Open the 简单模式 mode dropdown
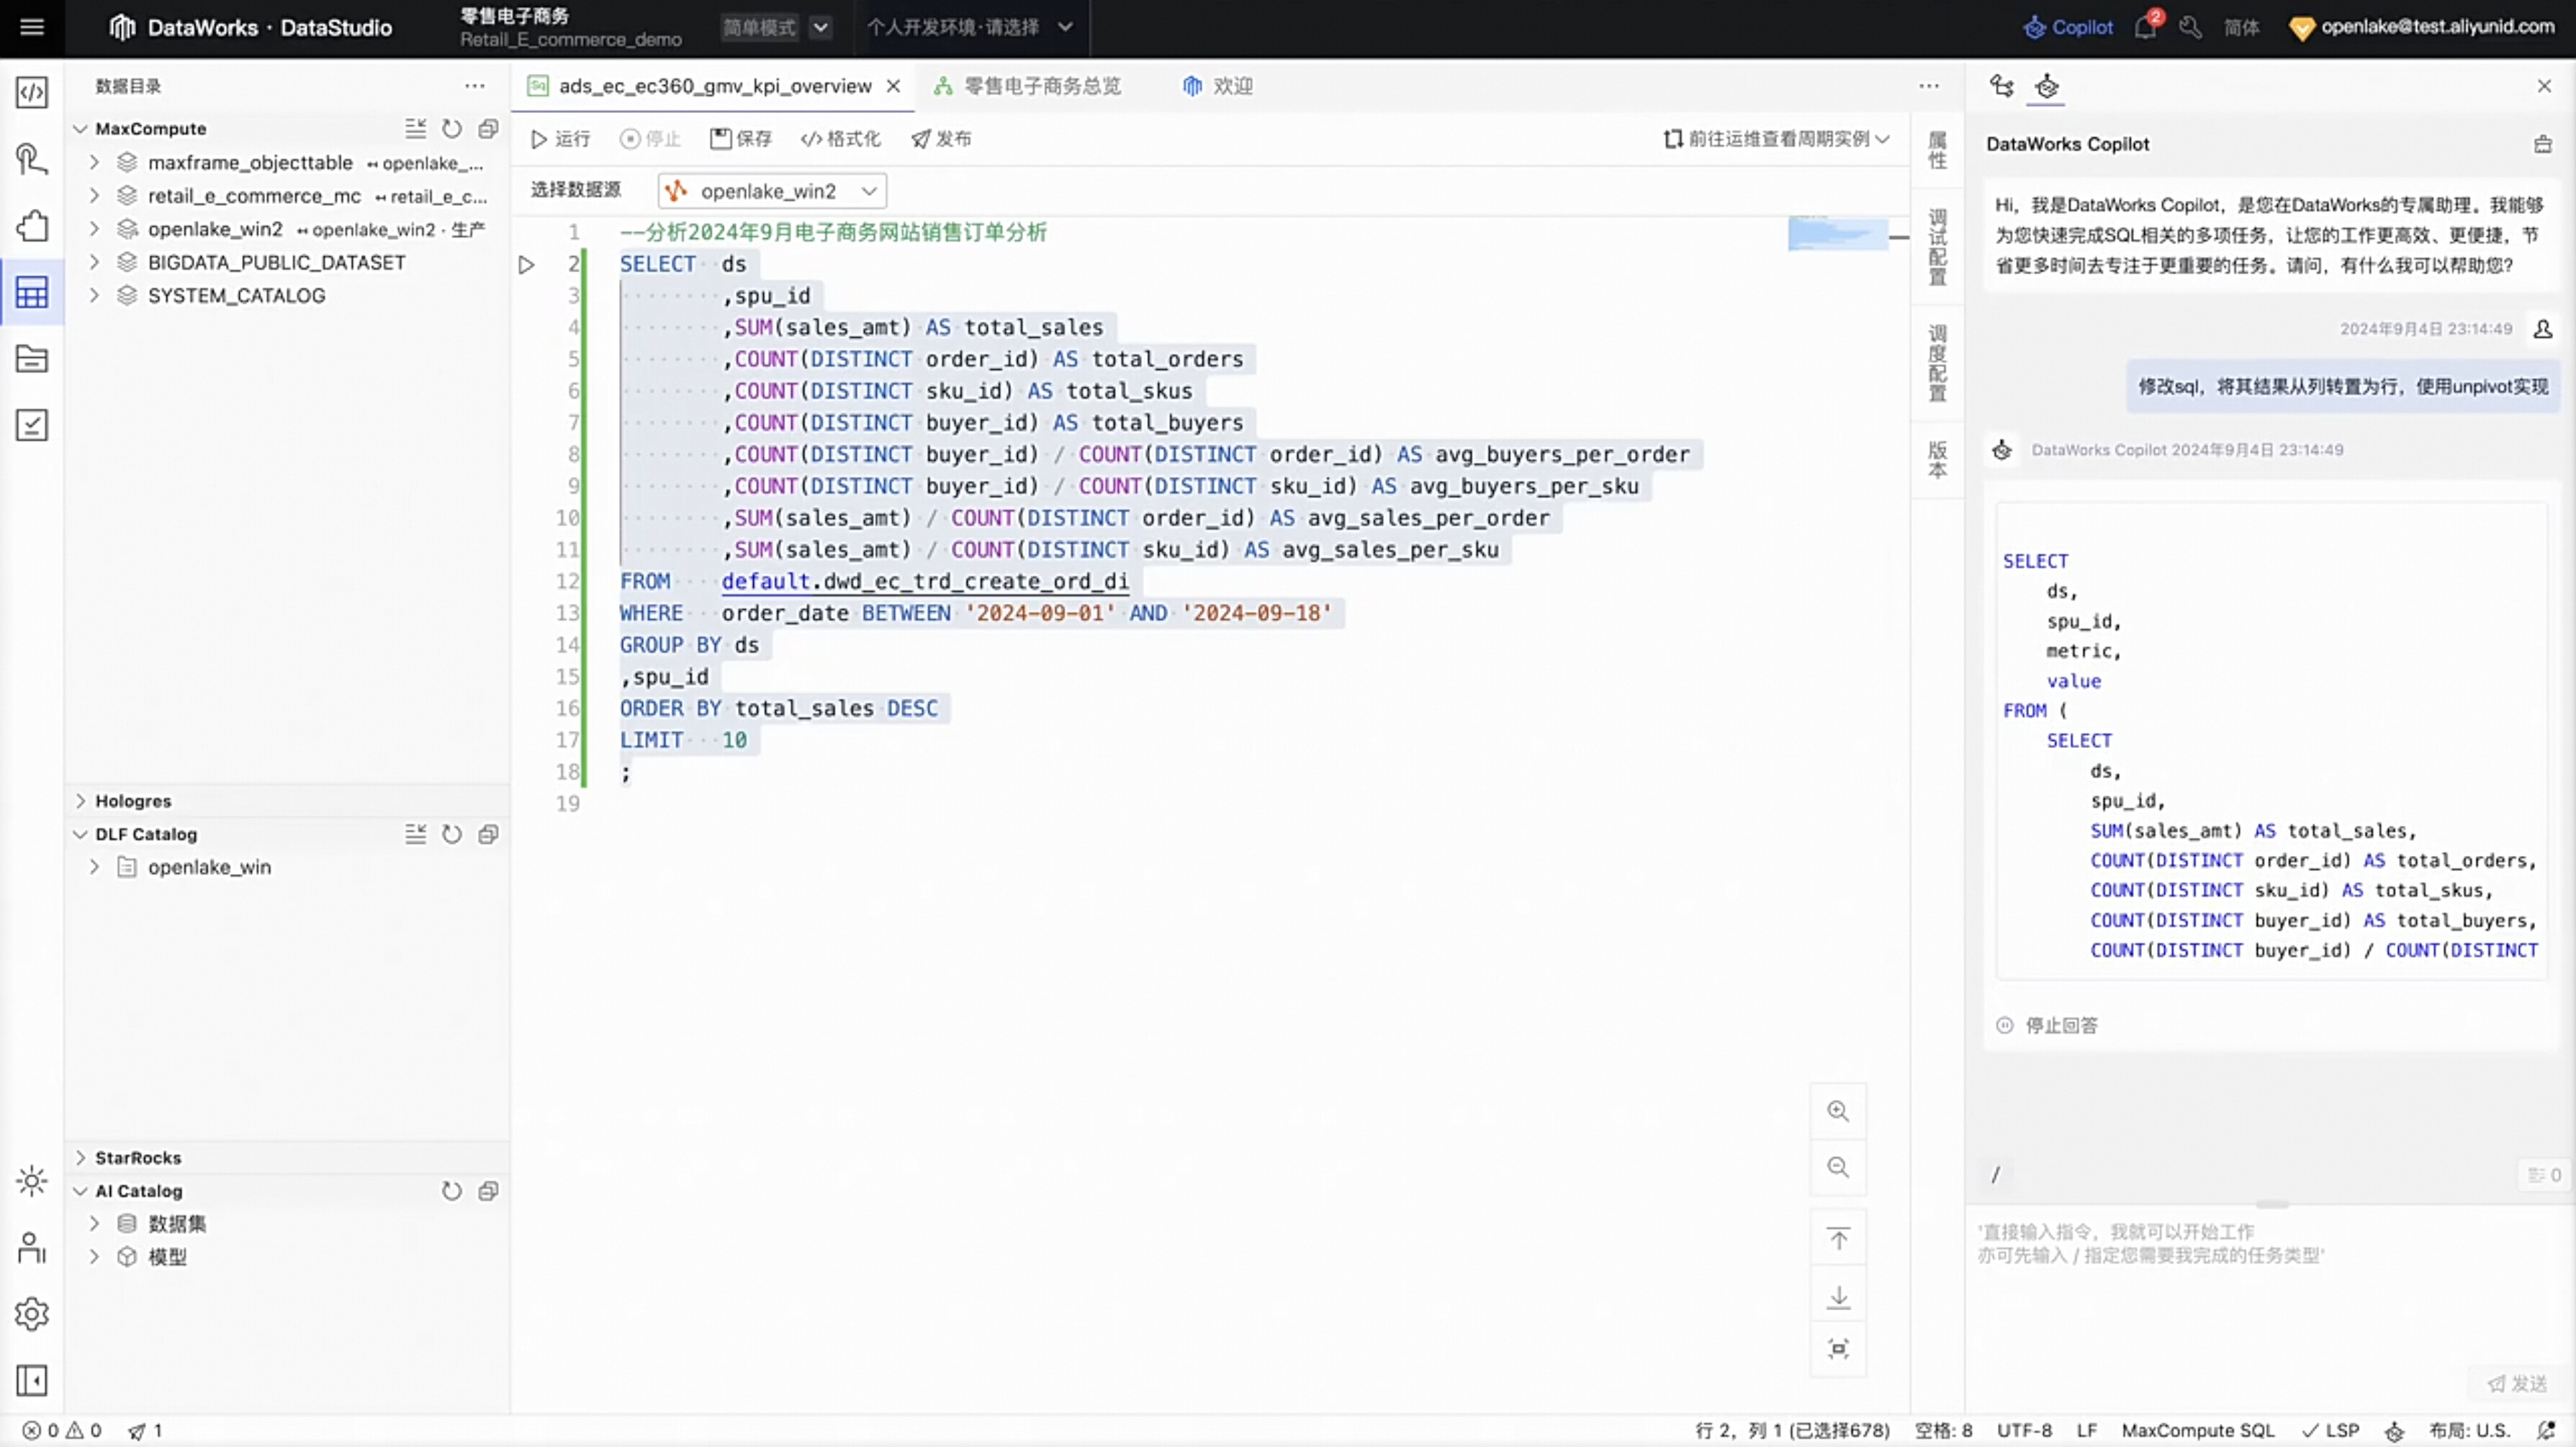Image resolution: width=2576 pixels, height=1447 pixels. pyautogui.click(x=819, y=27)
